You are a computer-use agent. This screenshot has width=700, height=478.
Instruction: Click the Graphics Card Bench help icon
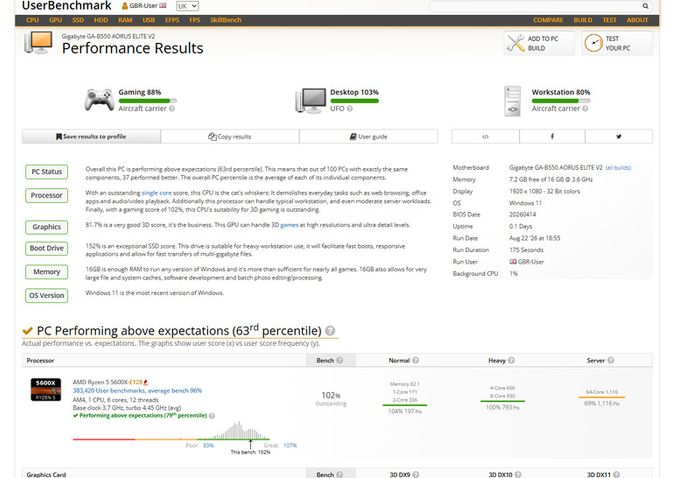coord(340,474)
